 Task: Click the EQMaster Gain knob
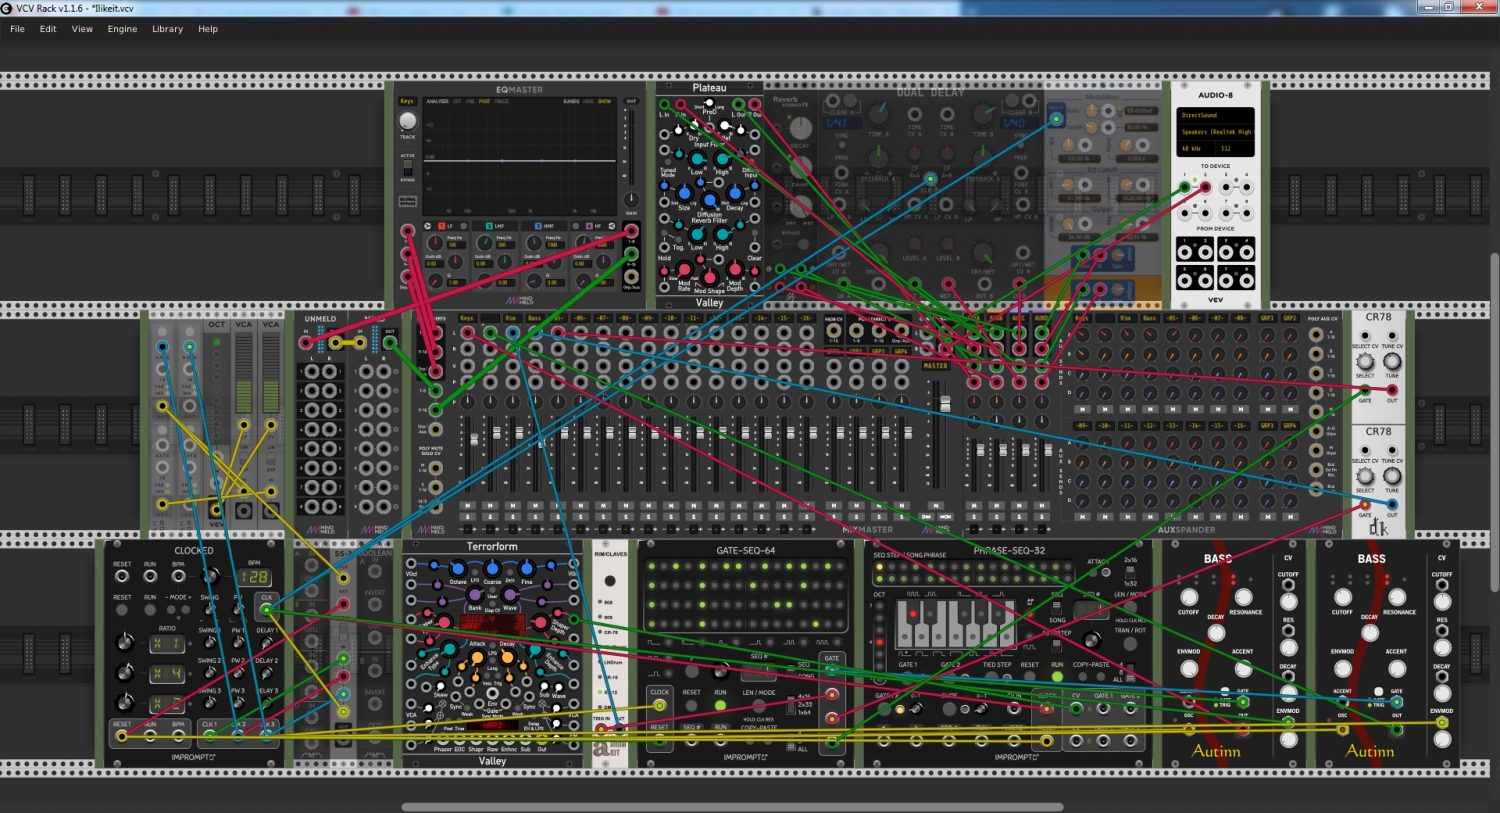pos(631,201)
